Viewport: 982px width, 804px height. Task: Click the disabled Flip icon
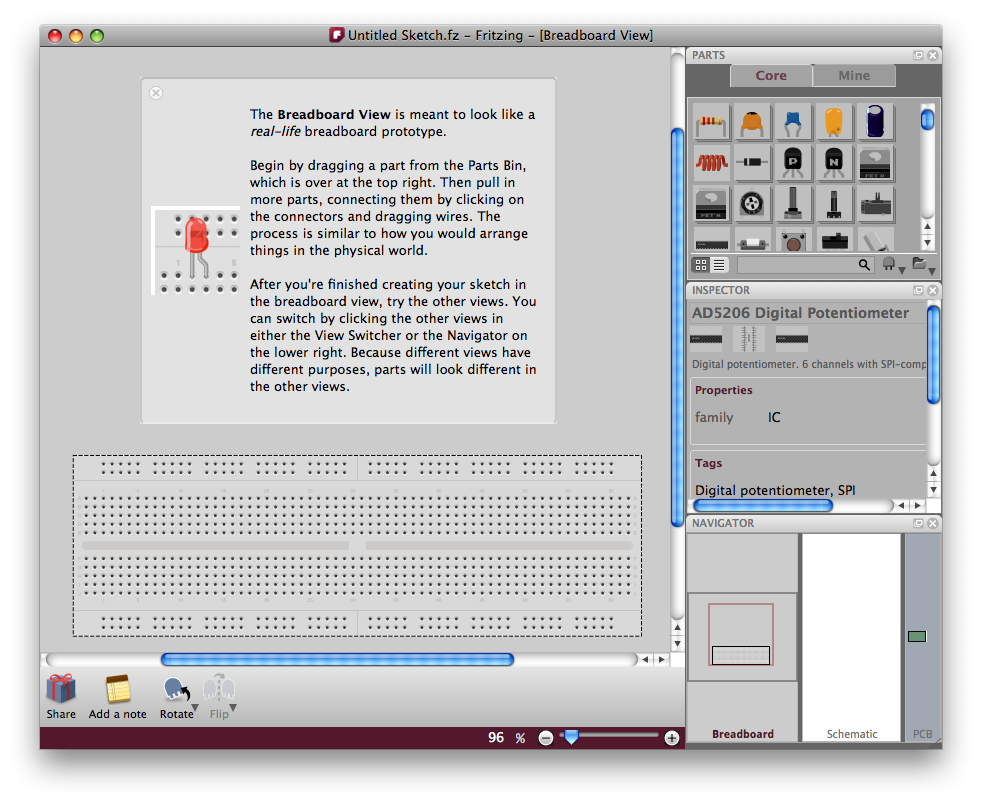(219, 688)
